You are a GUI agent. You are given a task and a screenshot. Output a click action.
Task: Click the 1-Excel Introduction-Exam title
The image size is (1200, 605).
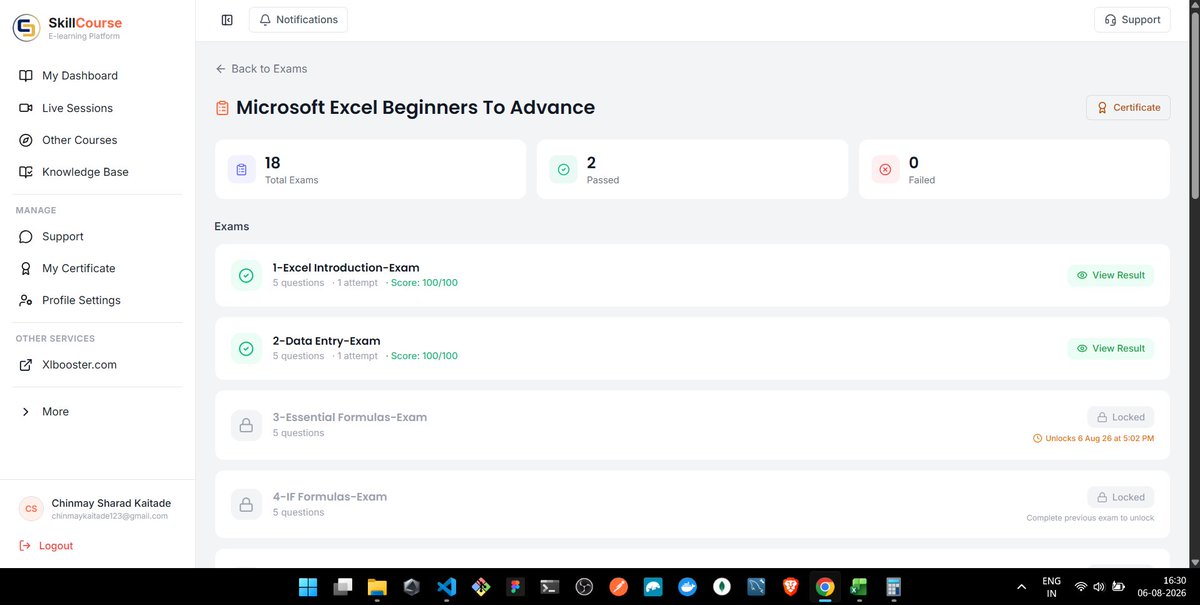346,268
